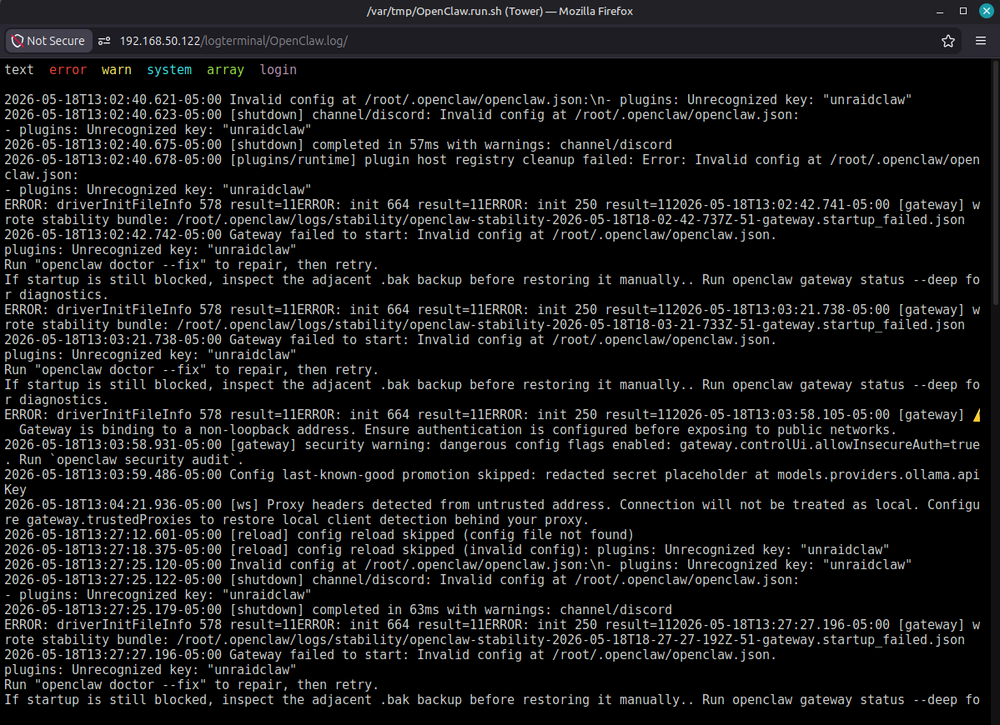Click the line 'completed in 57ms with warnings'
The image size is (1000, 725).
pos(338,145)
